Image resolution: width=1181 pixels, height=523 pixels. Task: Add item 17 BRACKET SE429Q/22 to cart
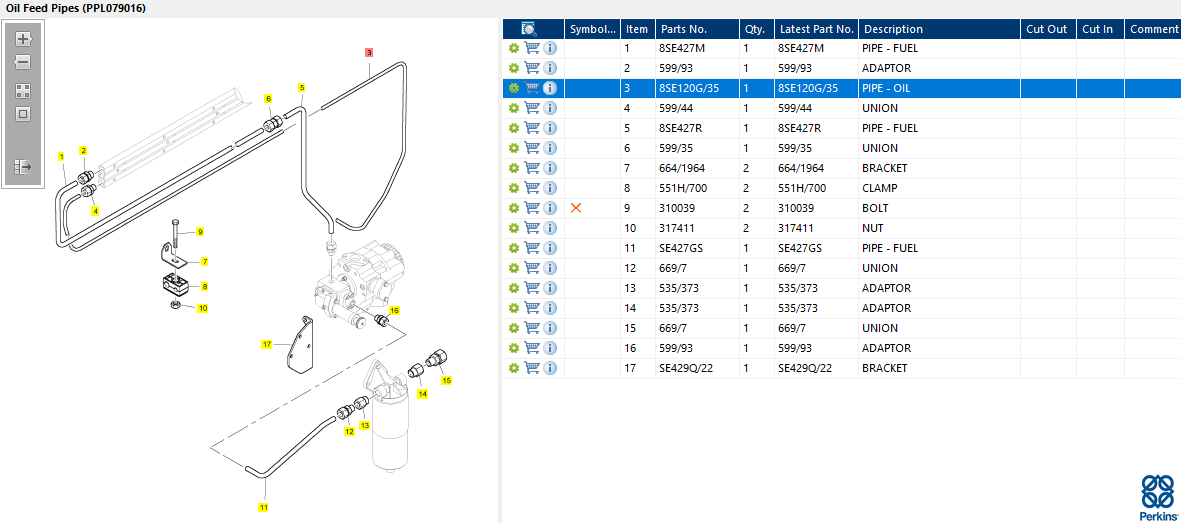[532, 368]
